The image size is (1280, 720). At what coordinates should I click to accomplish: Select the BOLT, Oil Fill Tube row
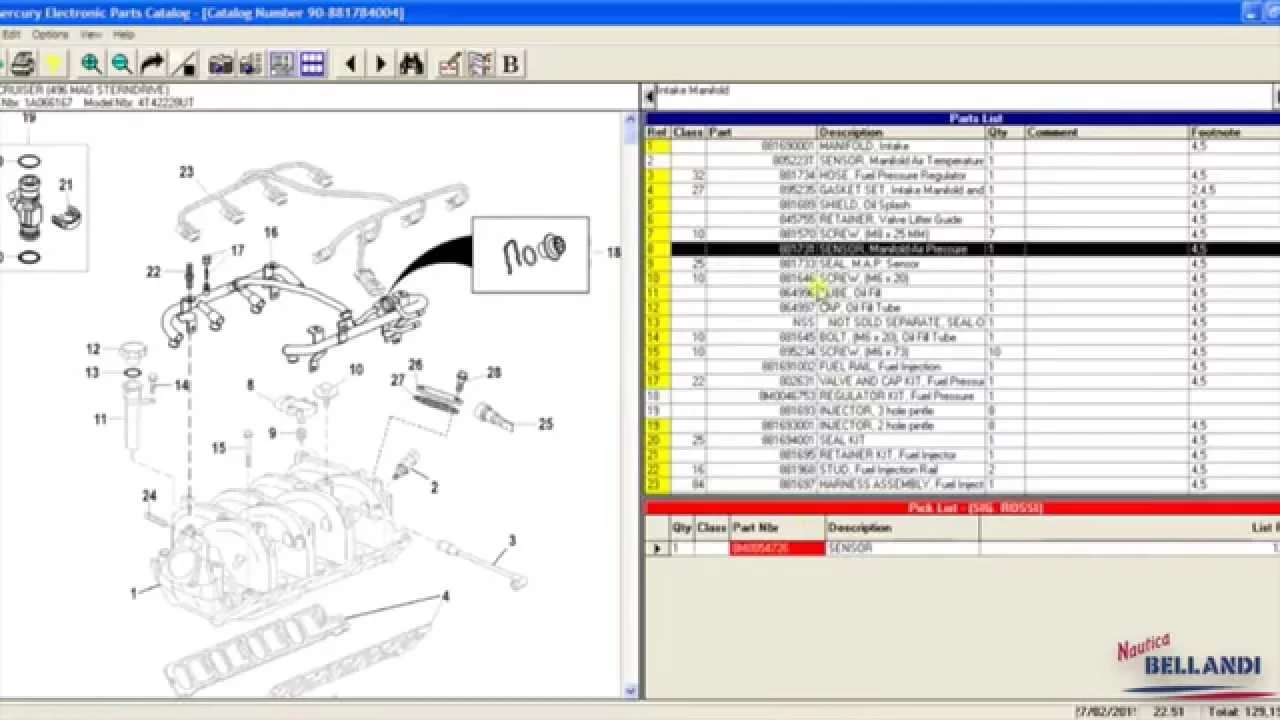coord(962,337)
